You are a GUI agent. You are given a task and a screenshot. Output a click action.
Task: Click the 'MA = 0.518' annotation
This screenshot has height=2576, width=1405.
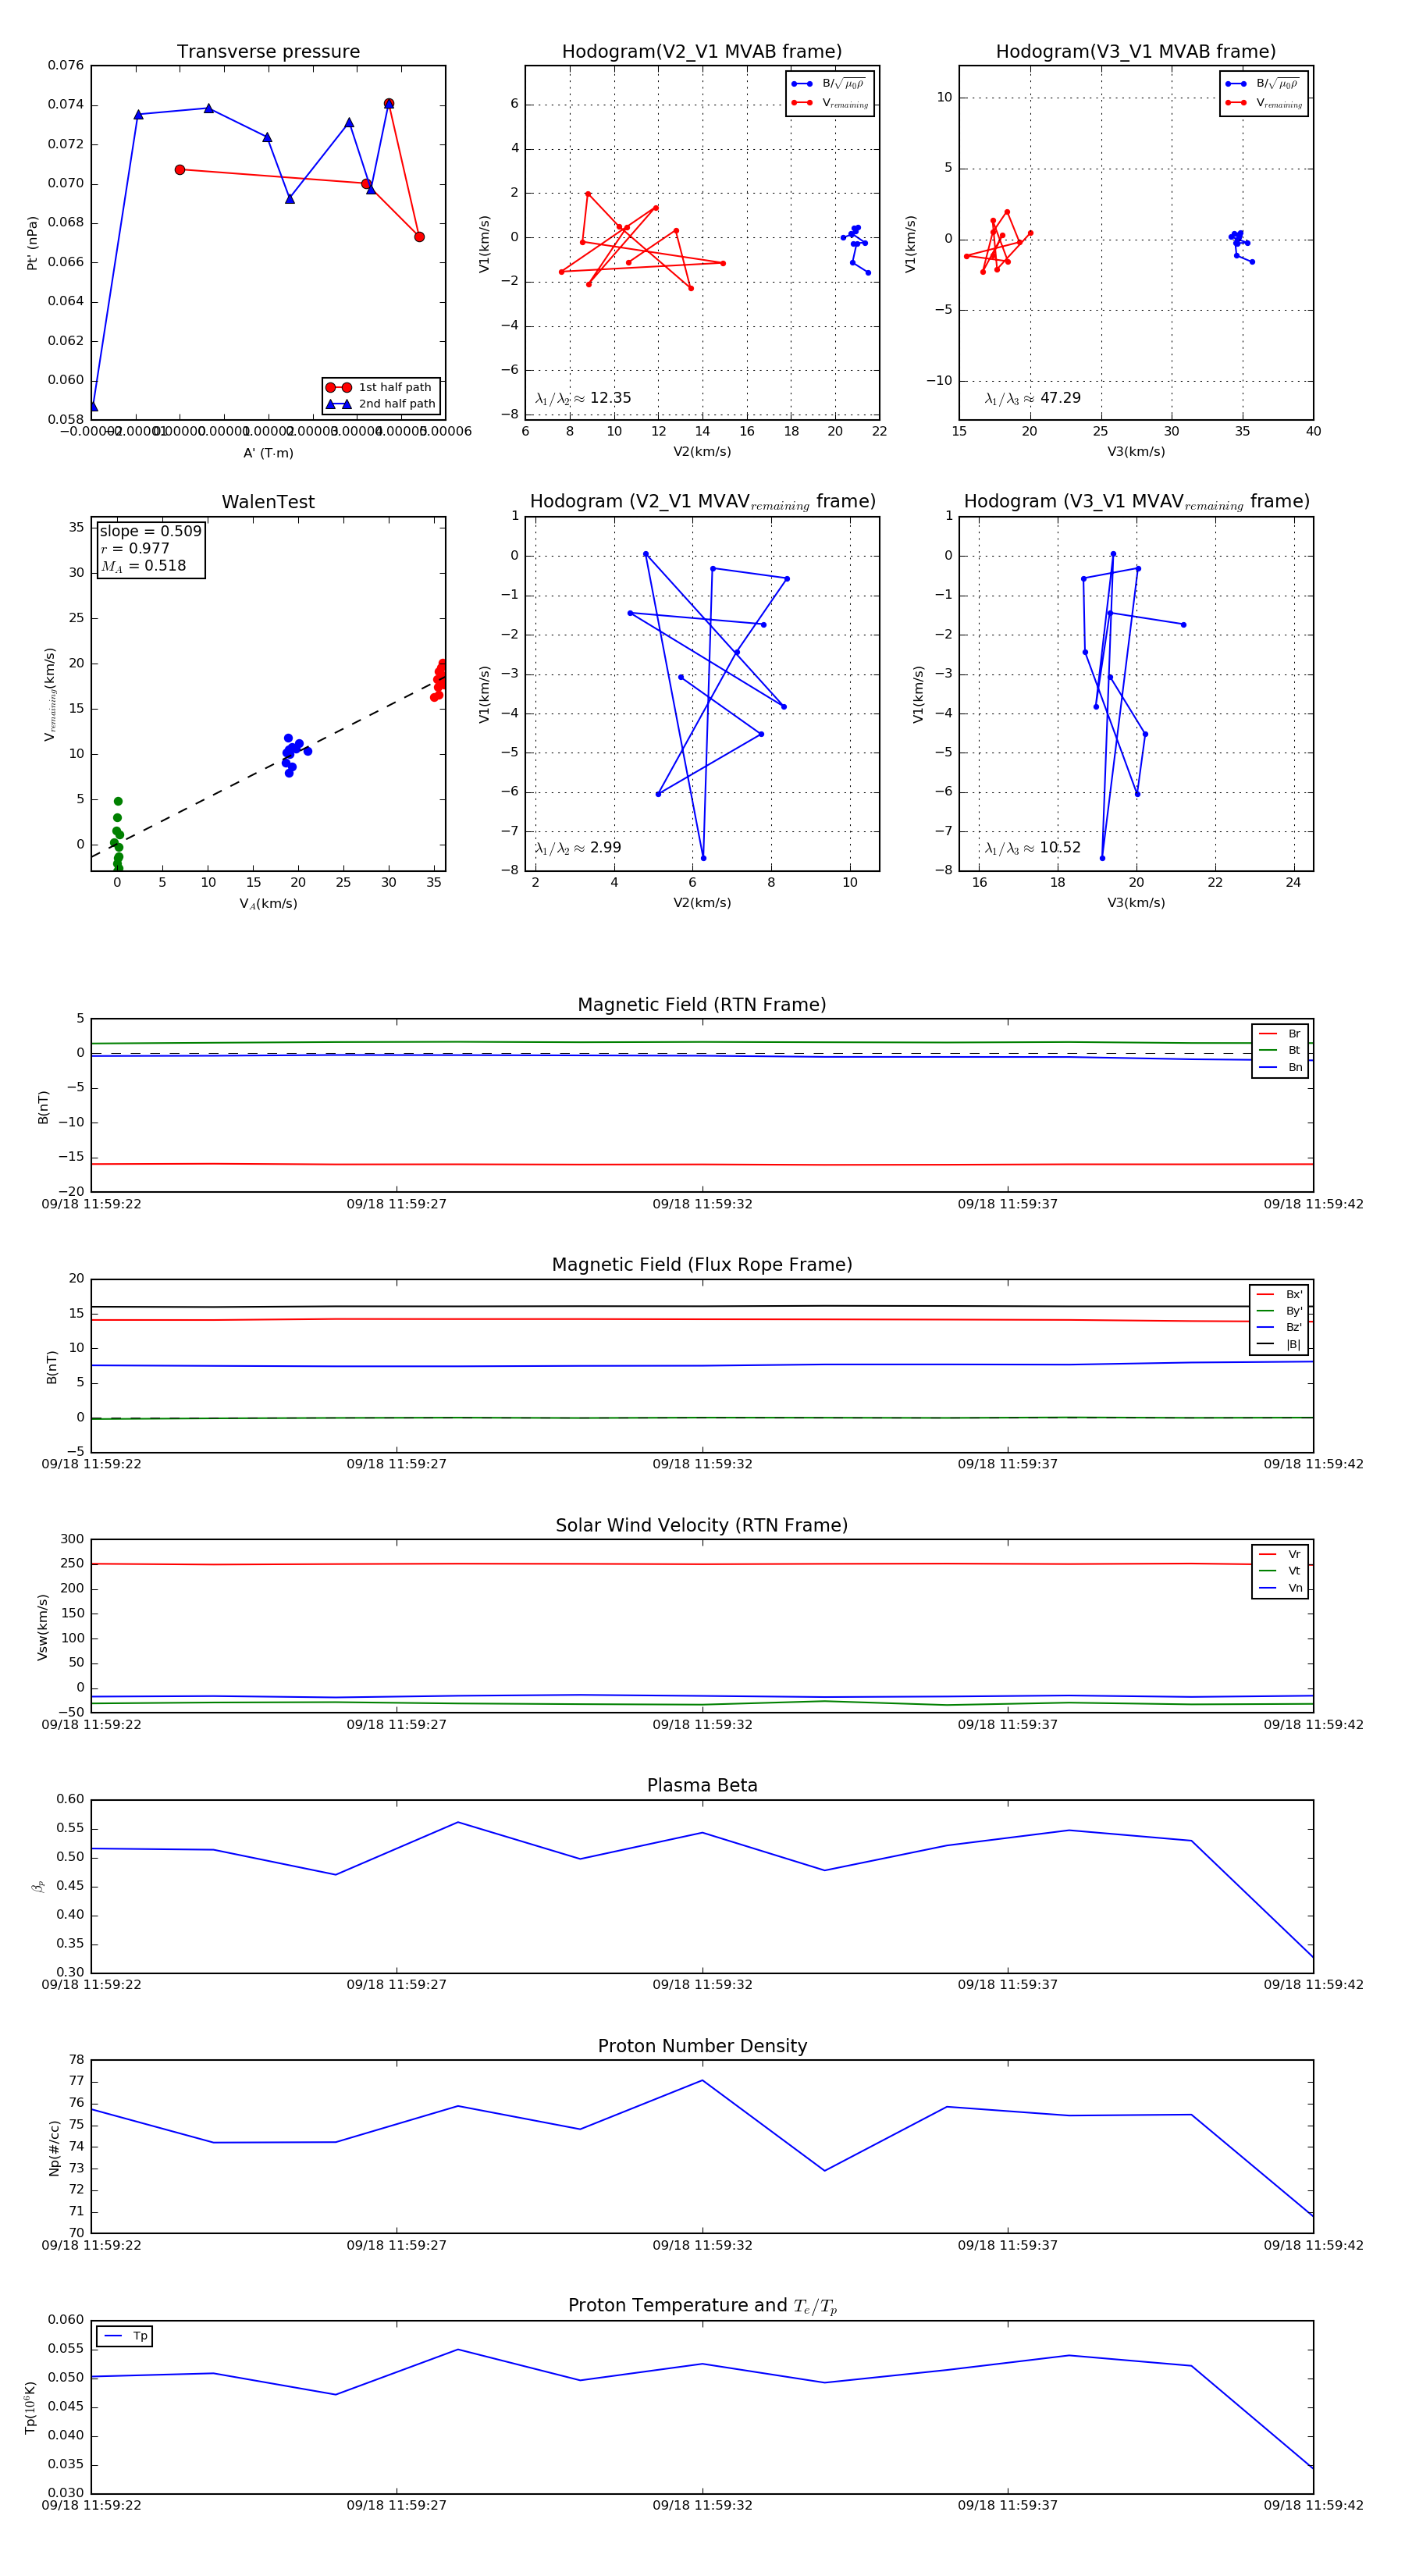(x=143, y=566)
